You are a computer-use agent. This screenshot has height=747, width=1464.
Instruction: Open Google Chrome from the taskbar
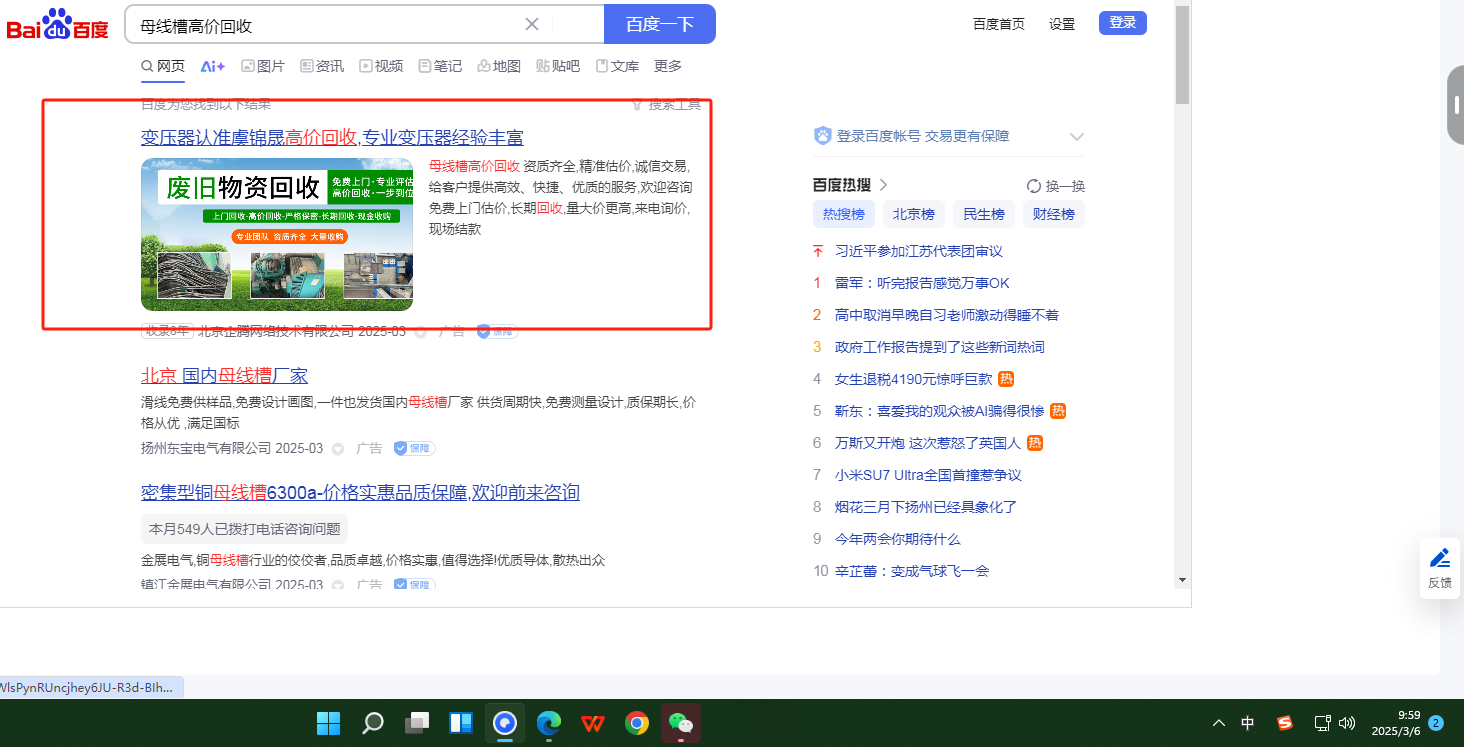tap(636, 723)
